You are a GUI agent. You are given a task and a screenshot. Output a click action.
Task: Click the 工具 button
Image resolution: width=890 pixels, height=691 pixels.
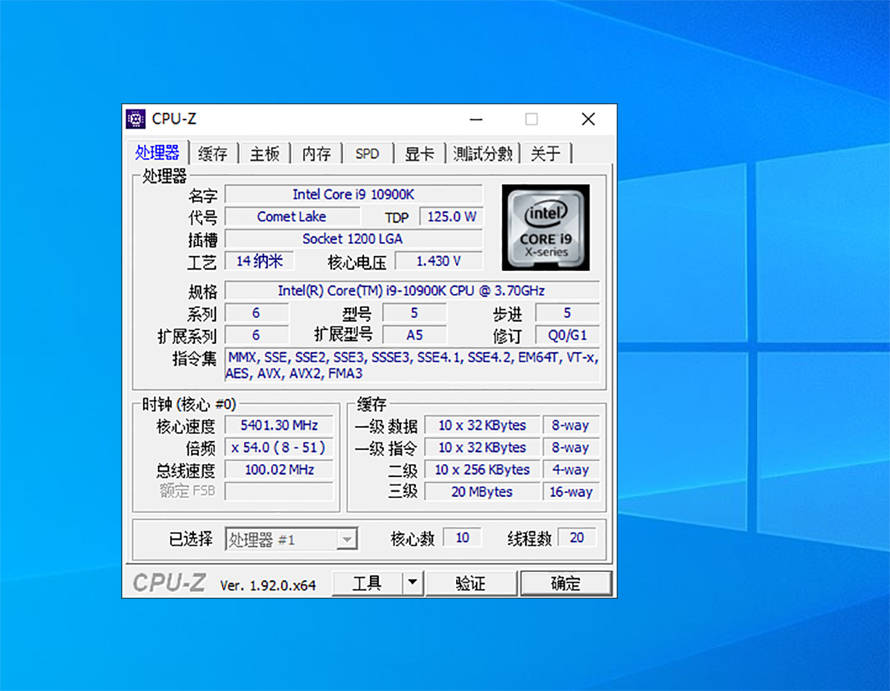point(367,583)
